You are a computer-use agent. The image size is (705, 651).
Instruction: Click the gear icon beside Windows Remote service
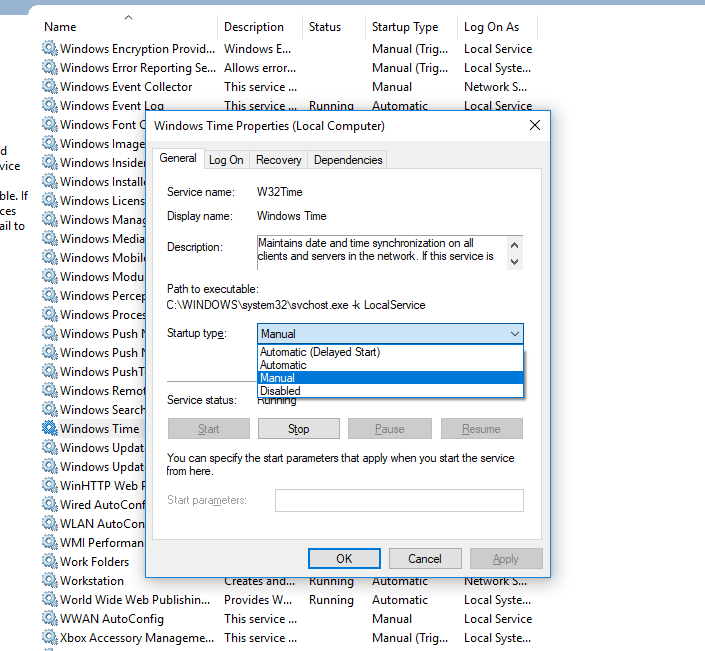click(x=50, y=390)
